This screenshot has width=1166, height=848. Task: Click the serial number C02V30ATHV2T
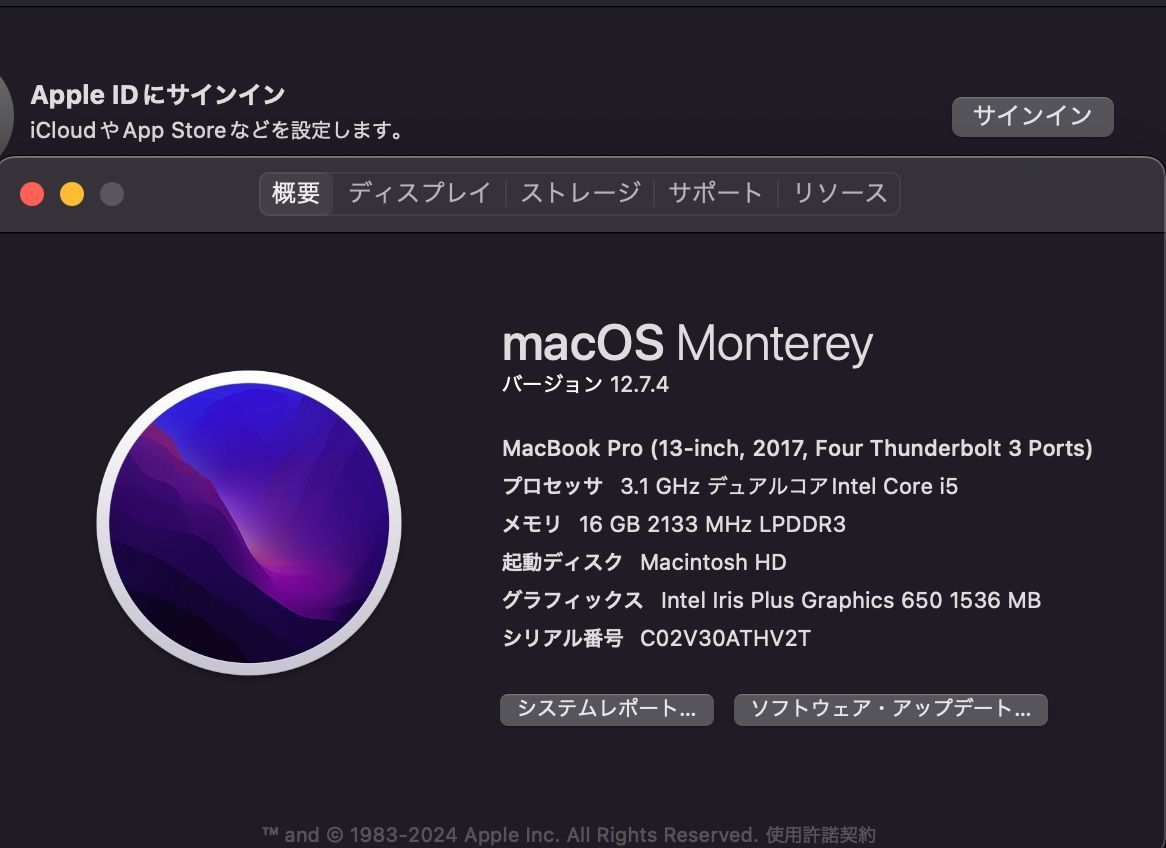[x=725, y=638]
